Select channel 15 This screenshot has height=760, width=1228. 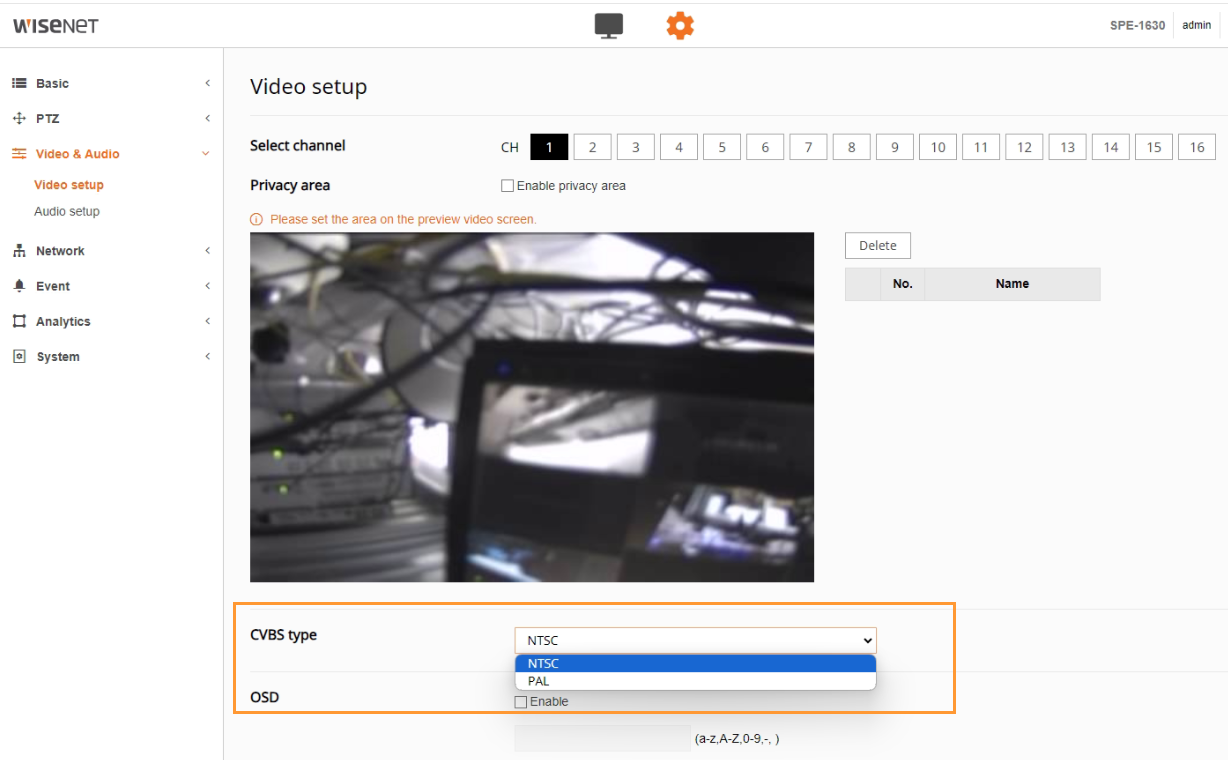click(1154, 147)
